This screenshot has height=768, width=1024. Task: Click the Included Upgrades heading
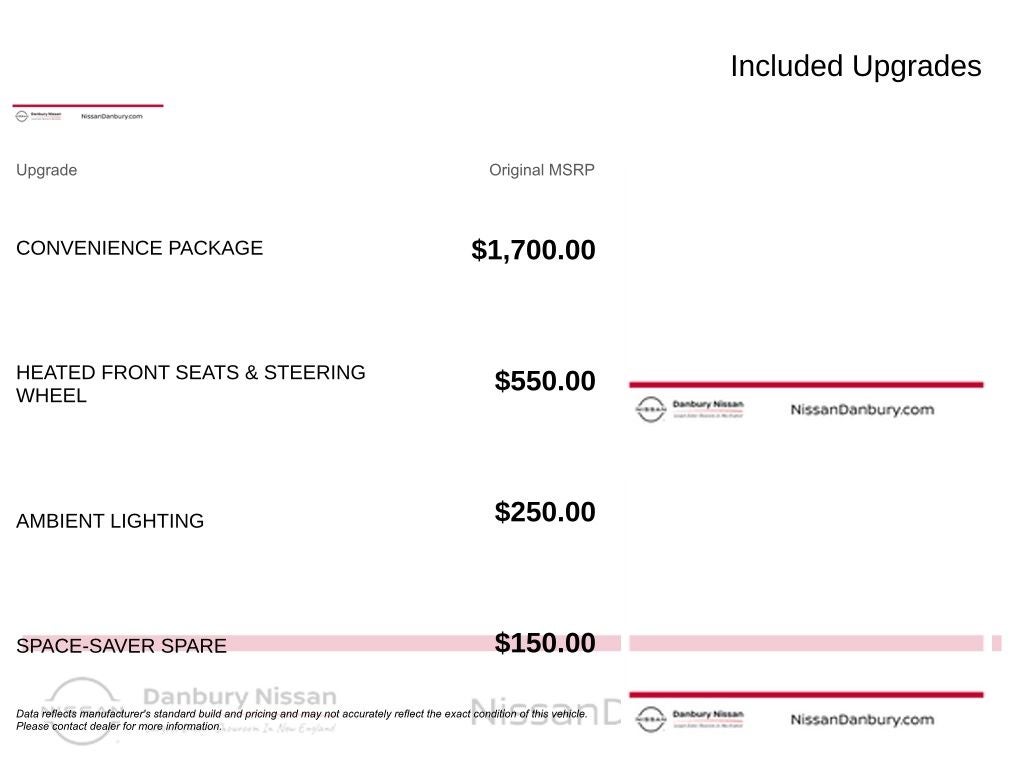click(856, 66)
